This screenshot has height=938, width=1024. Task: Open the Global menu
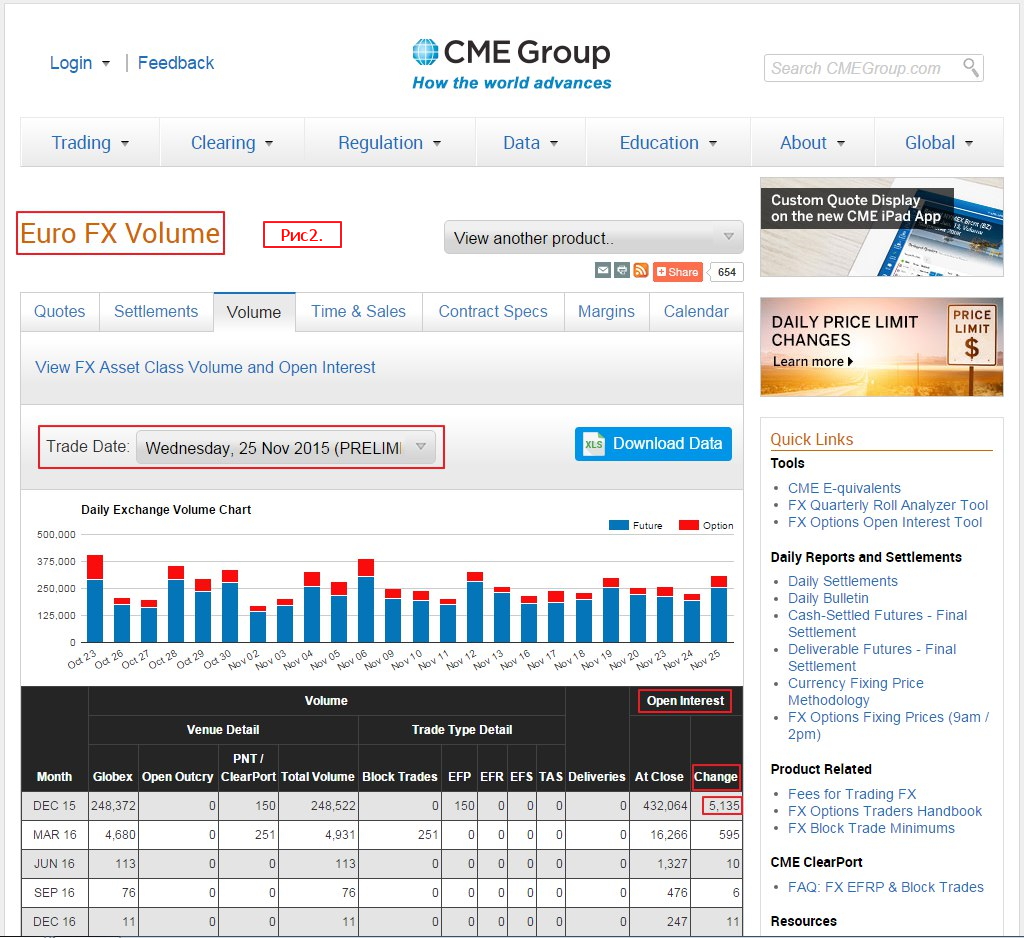(x=938, y=142)
